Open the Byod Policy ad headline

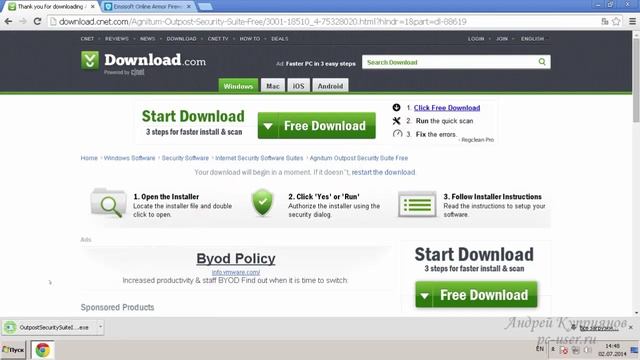coord(236,258)
